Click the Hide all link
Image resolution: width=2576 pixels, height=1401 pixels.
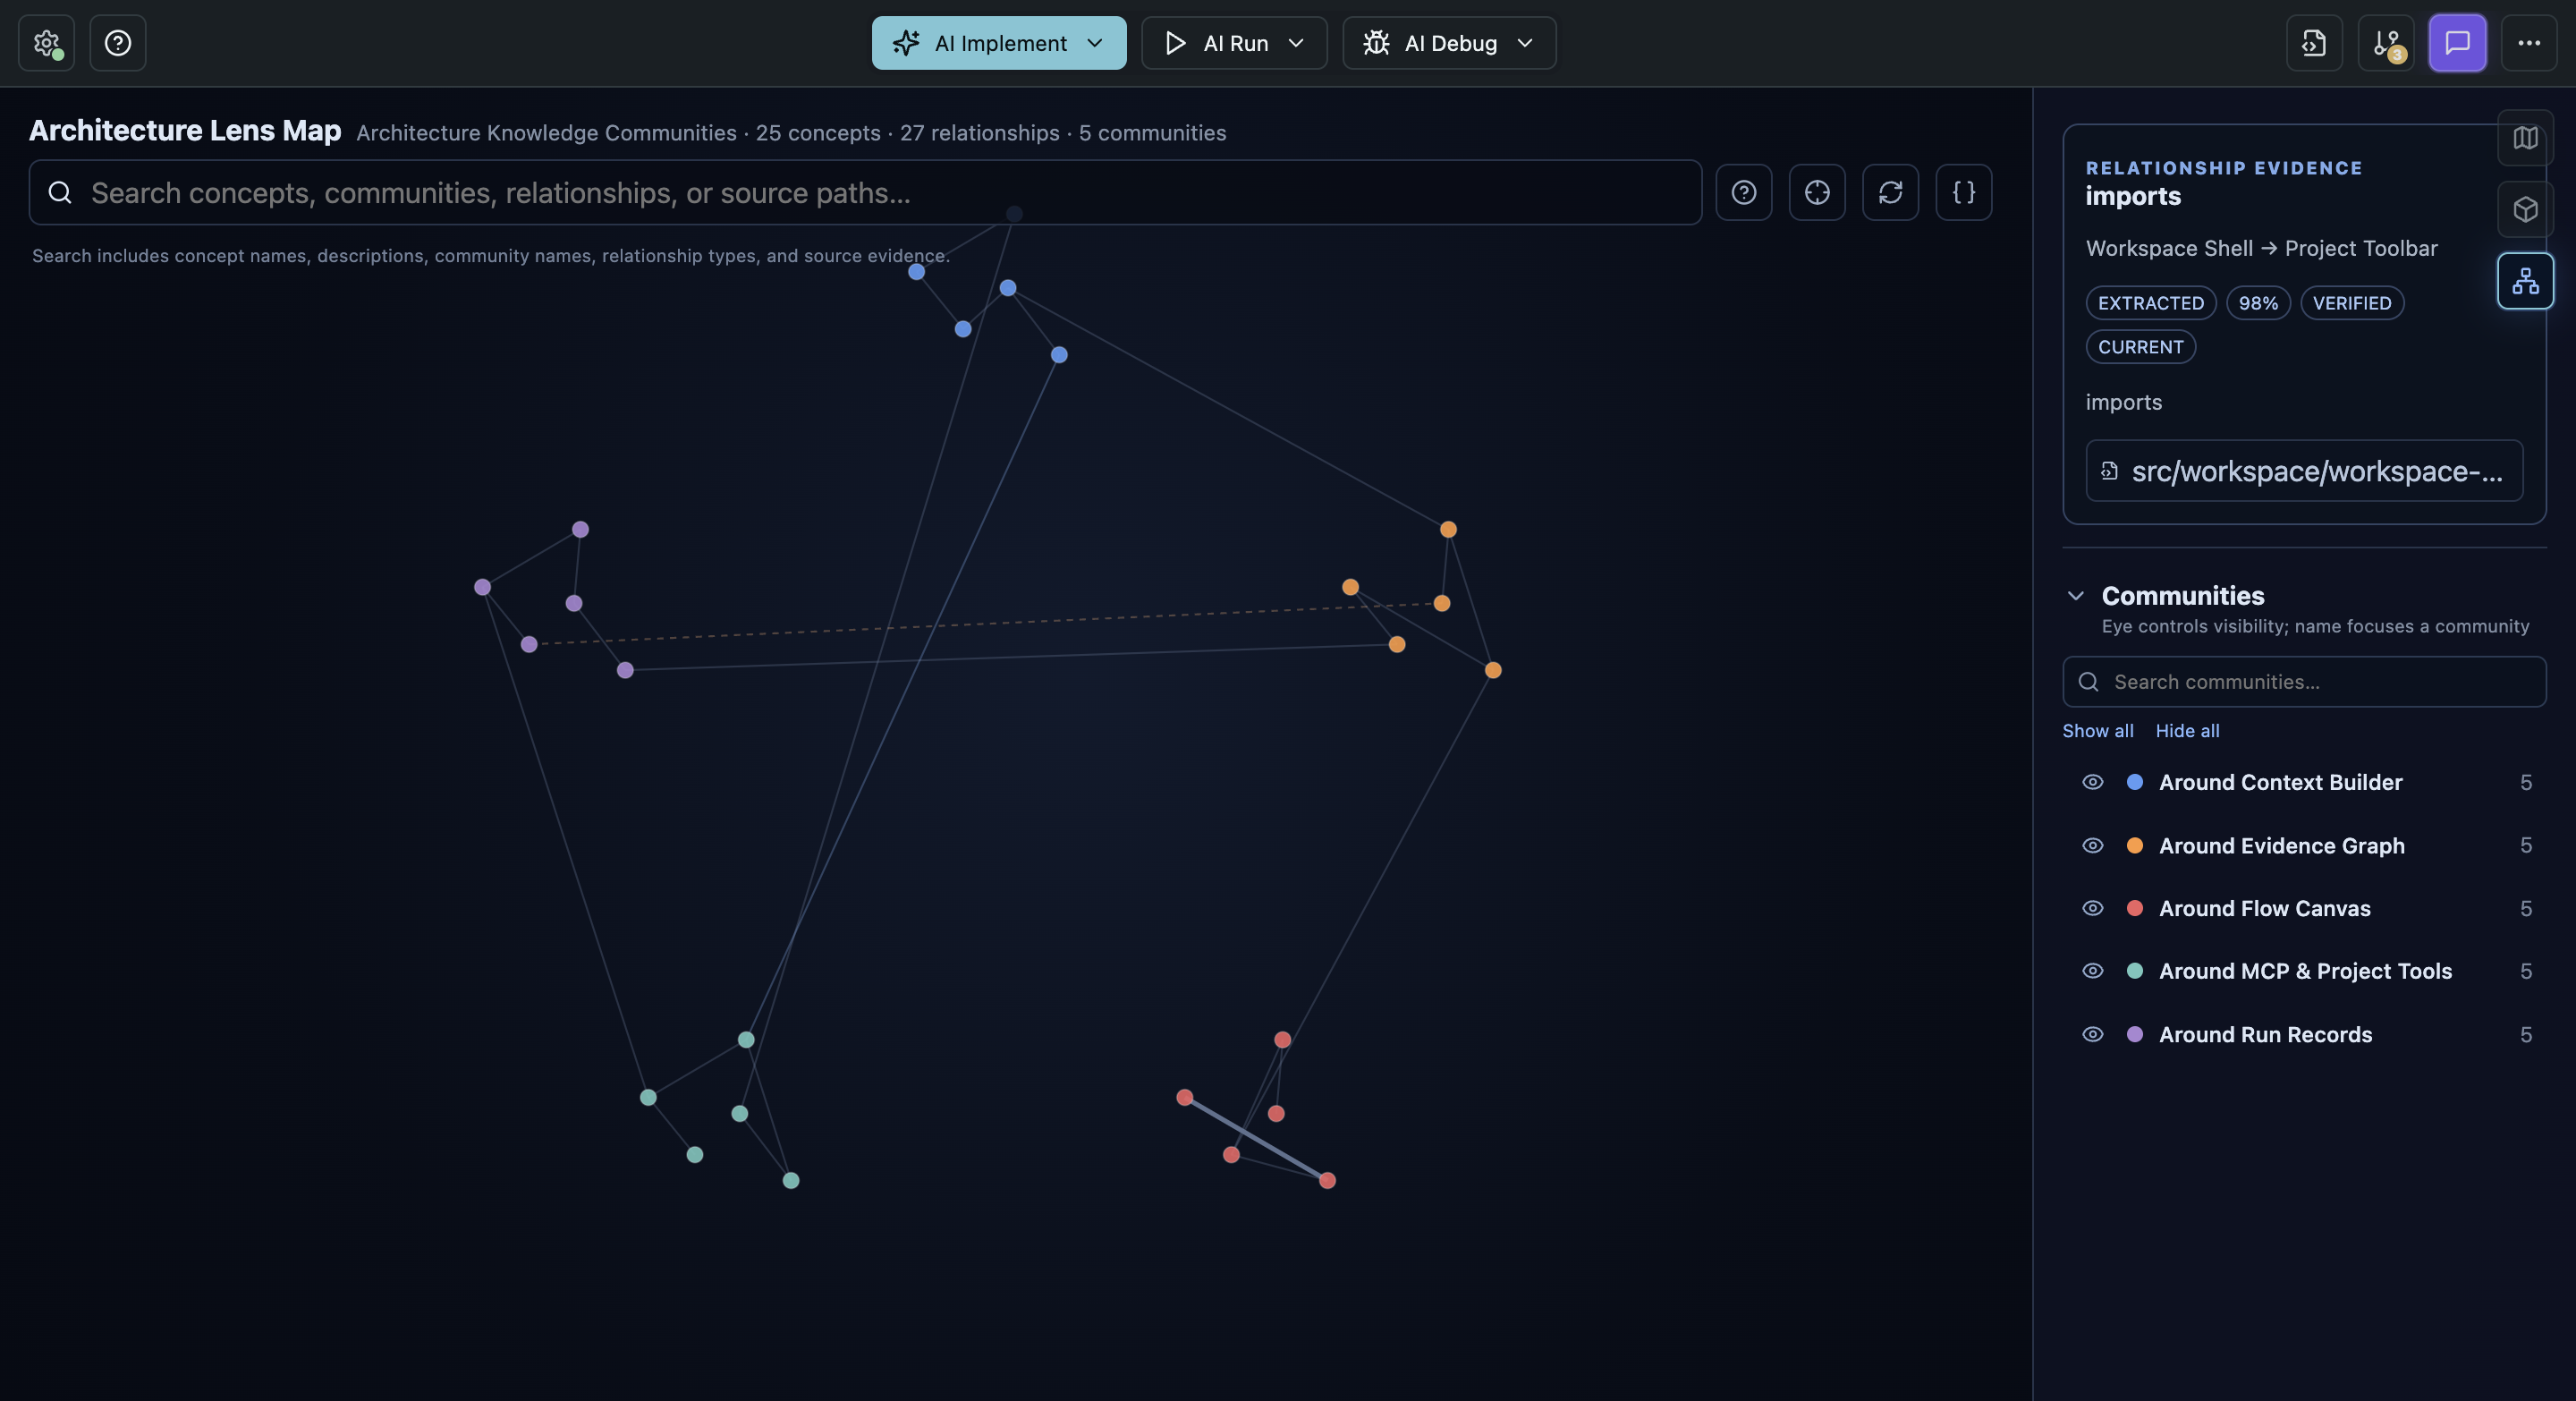point(2187,731)
